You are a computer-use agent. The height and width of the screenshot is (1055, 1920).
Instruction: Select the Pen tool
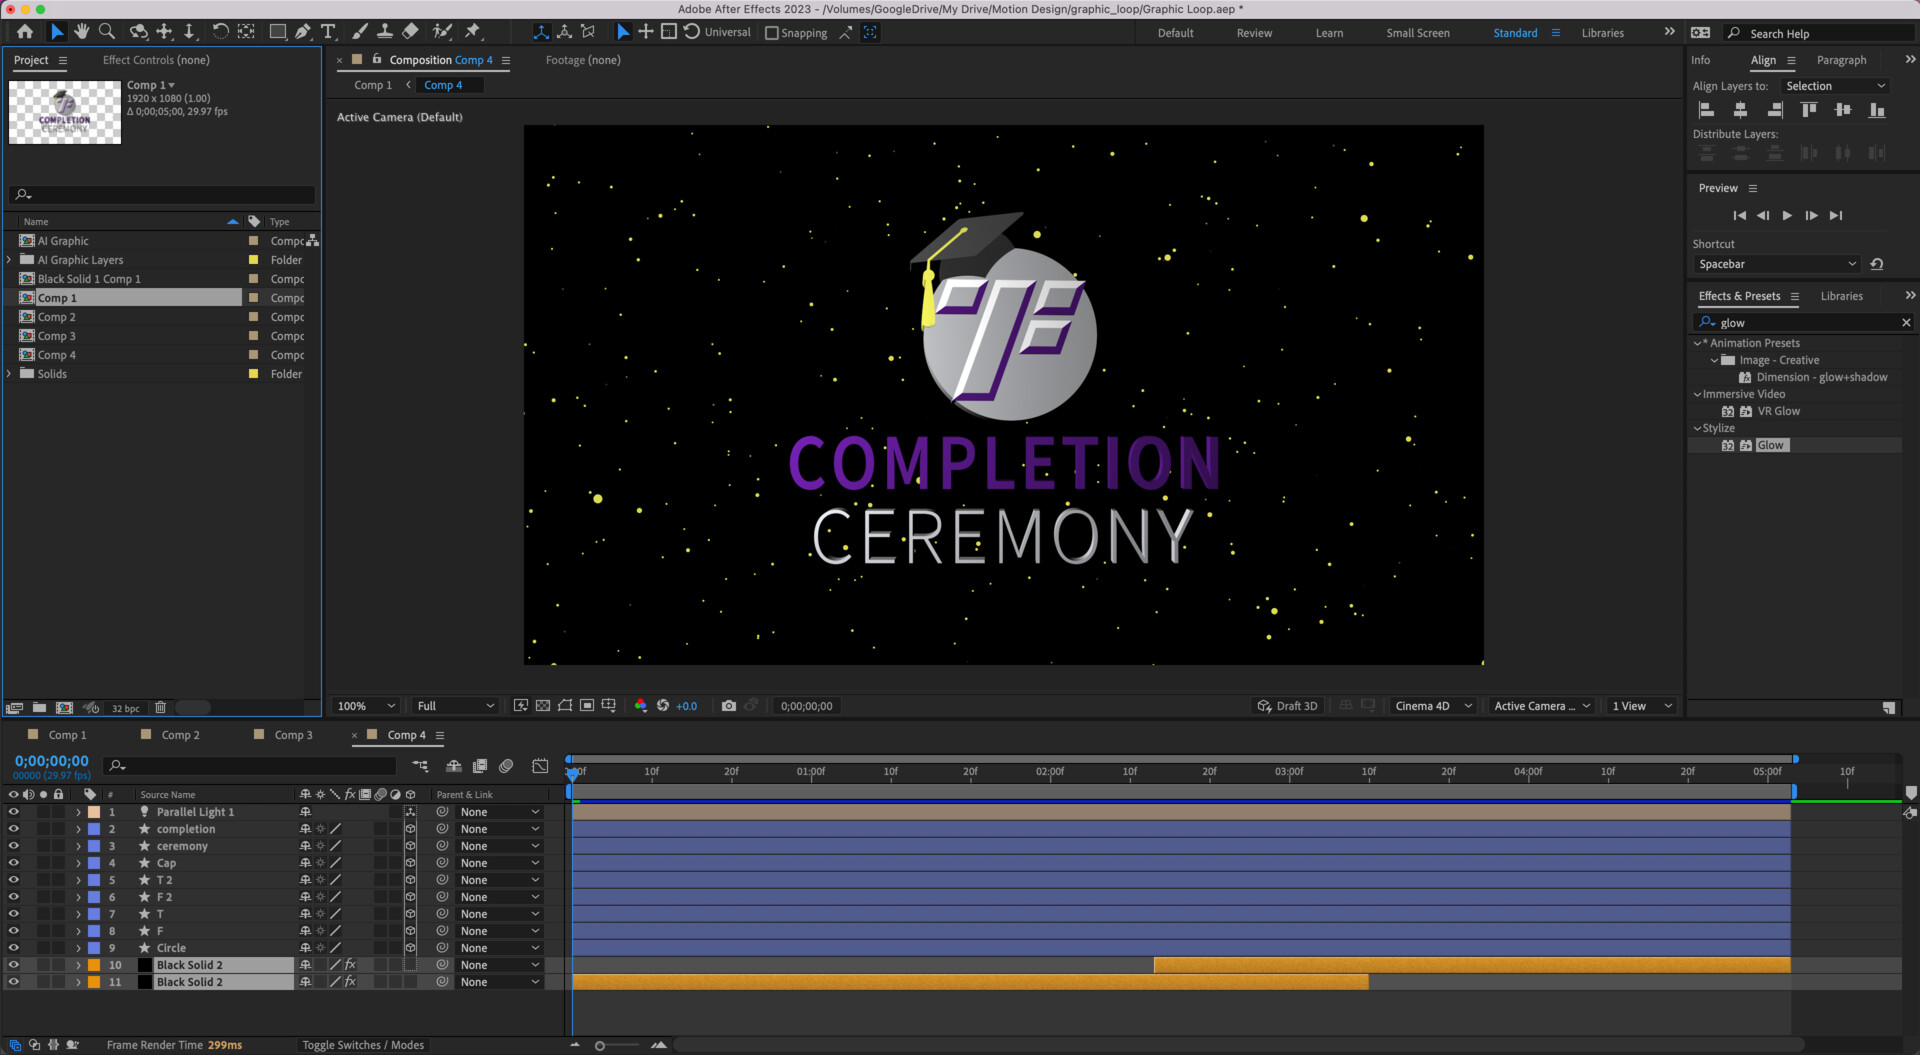click(302, 31)
